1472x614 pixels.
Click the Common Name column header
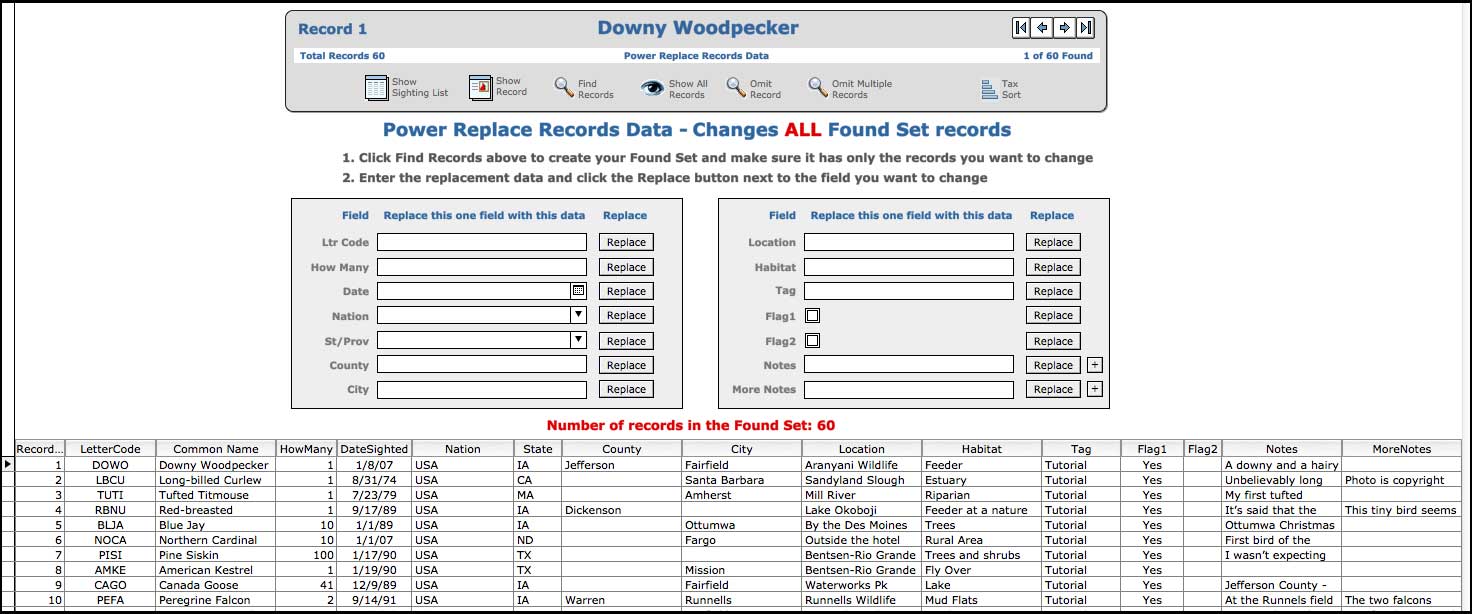216,449
